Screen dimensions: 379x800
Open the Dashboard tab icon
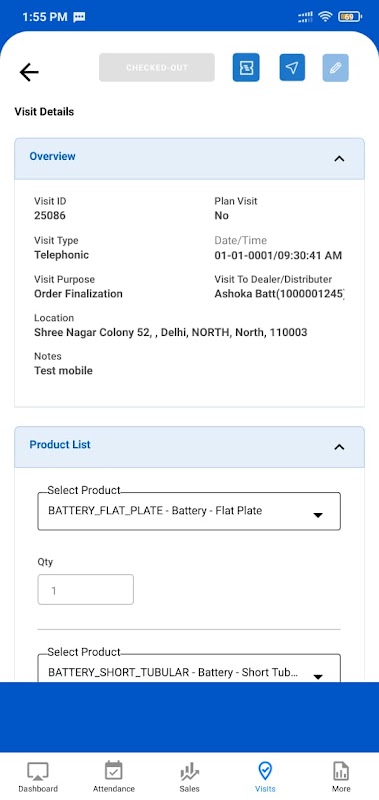tap(38, 770)
